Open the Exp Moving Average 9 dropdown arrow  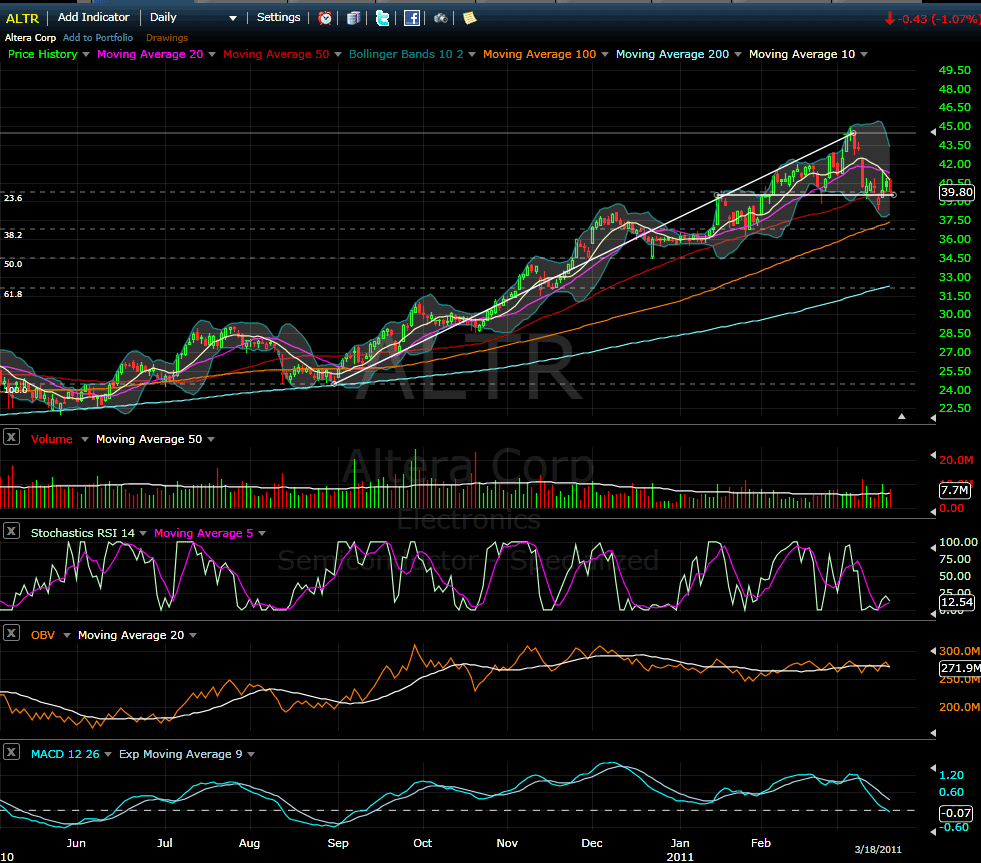point(251,754)
